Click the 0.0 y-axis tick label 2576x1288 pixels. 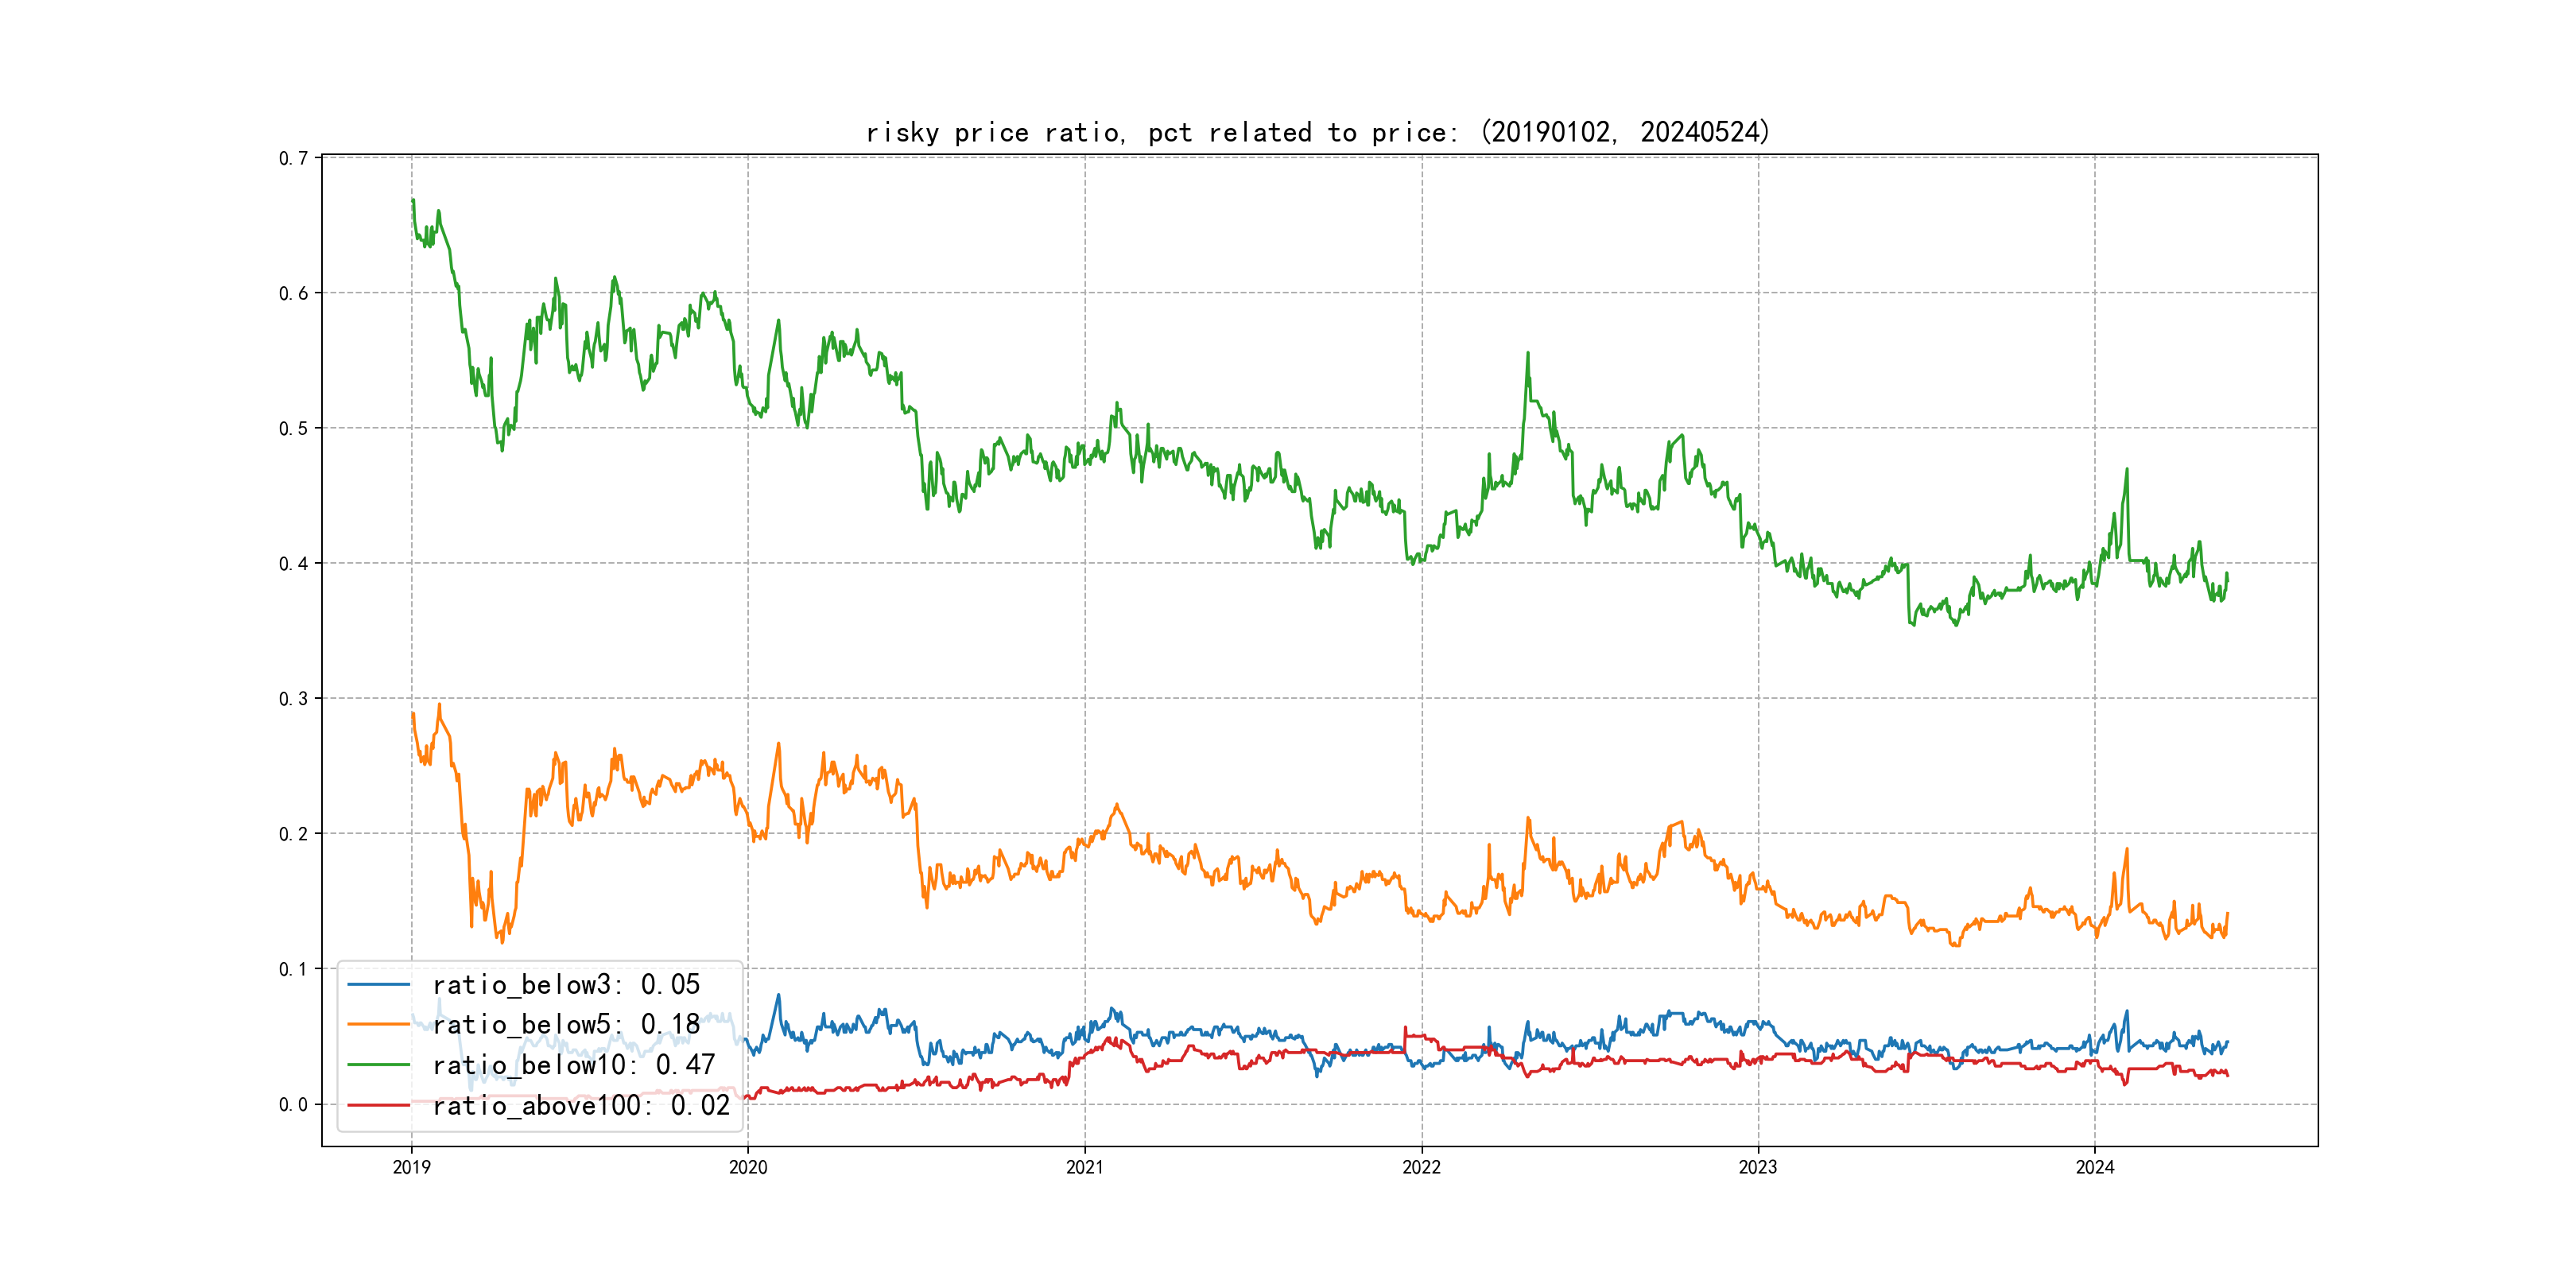(293, 1104)
